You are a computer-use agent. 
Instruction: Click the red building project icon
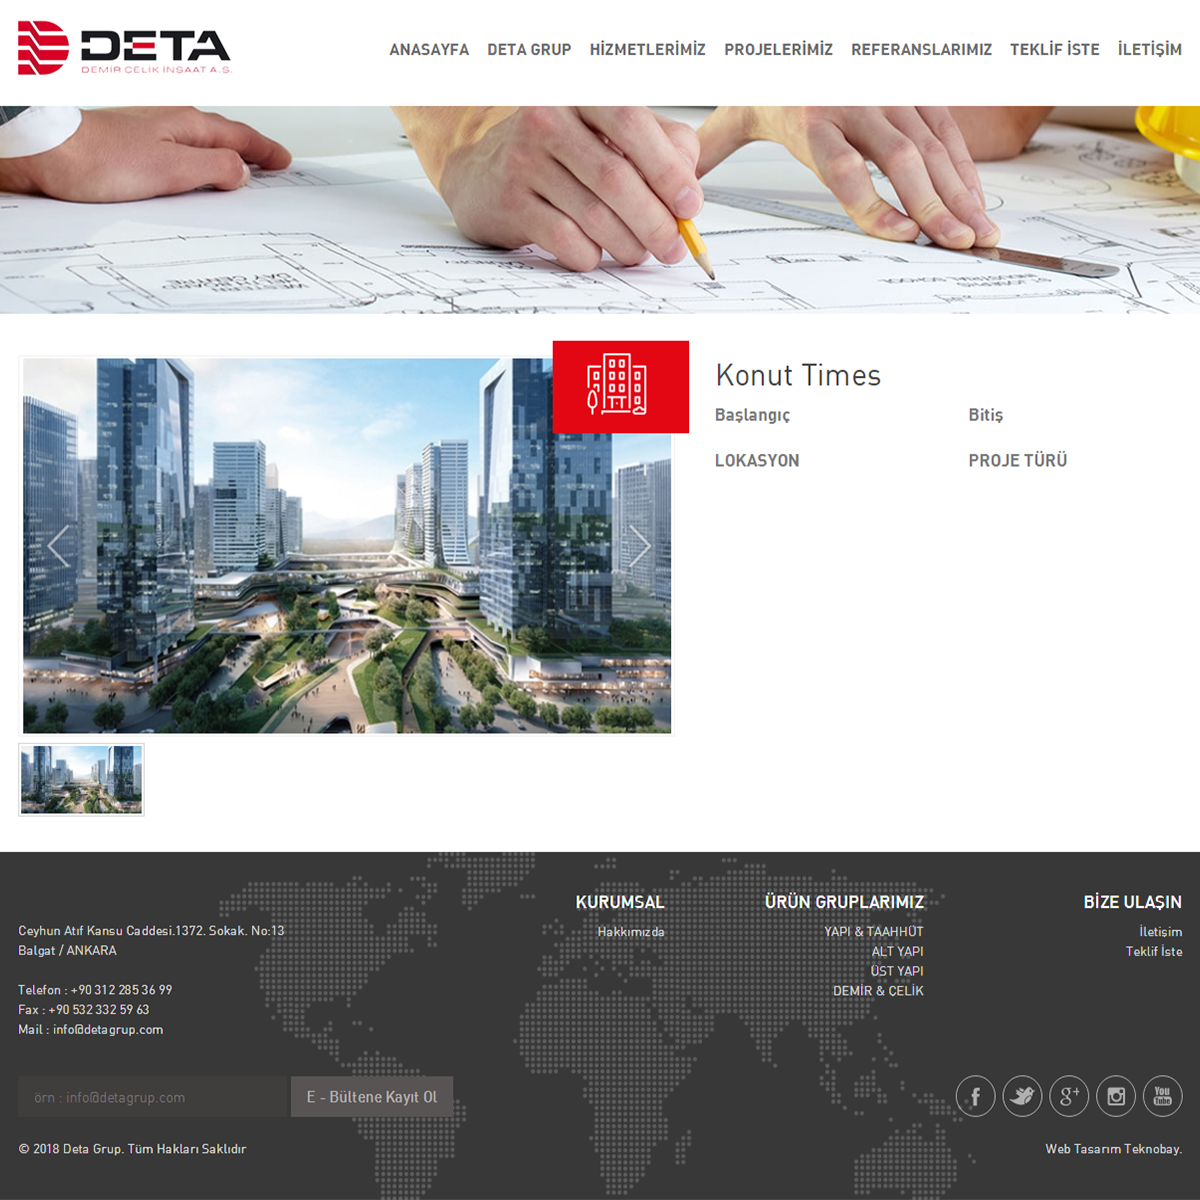click(x=620, y=387)
